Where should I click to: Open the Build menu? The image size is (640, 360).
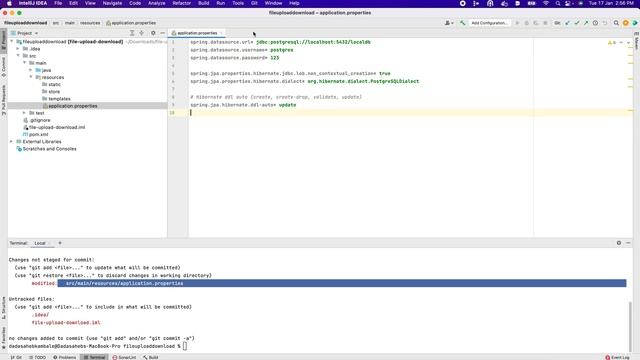(x=203, y=3)
